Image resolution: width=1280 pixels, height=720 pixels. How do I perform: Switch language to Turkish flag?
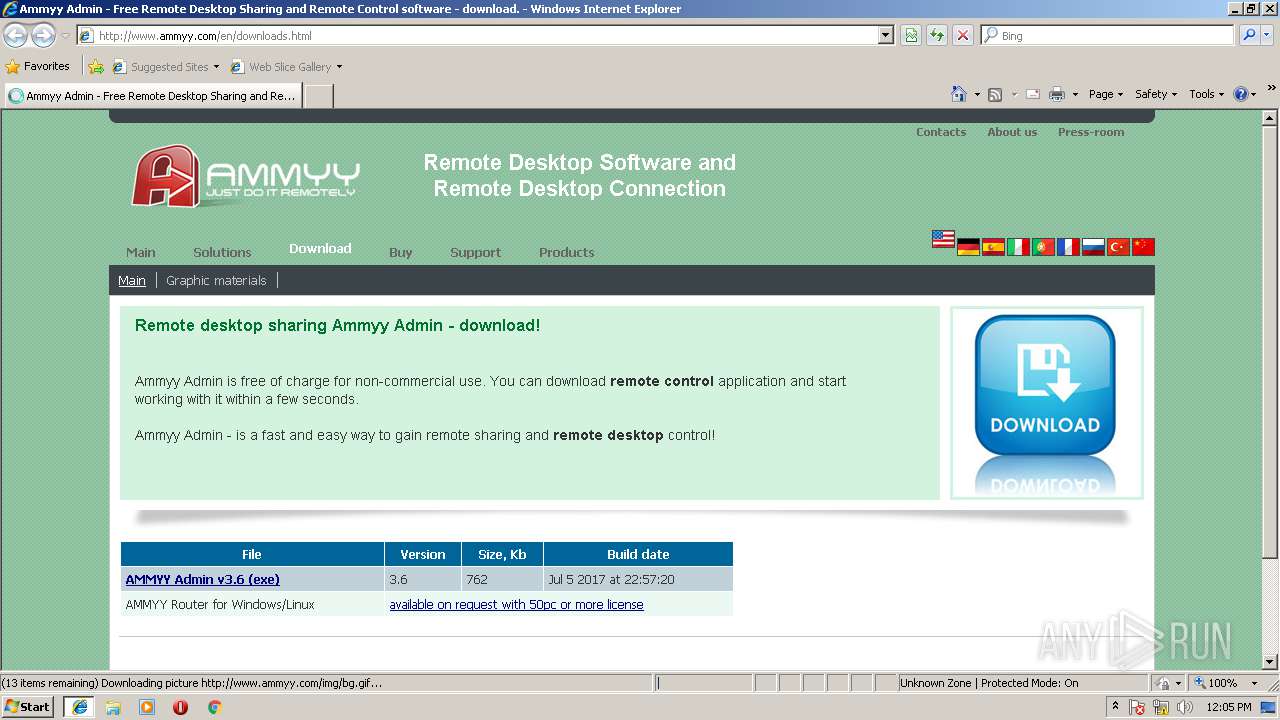(1118, 247)
